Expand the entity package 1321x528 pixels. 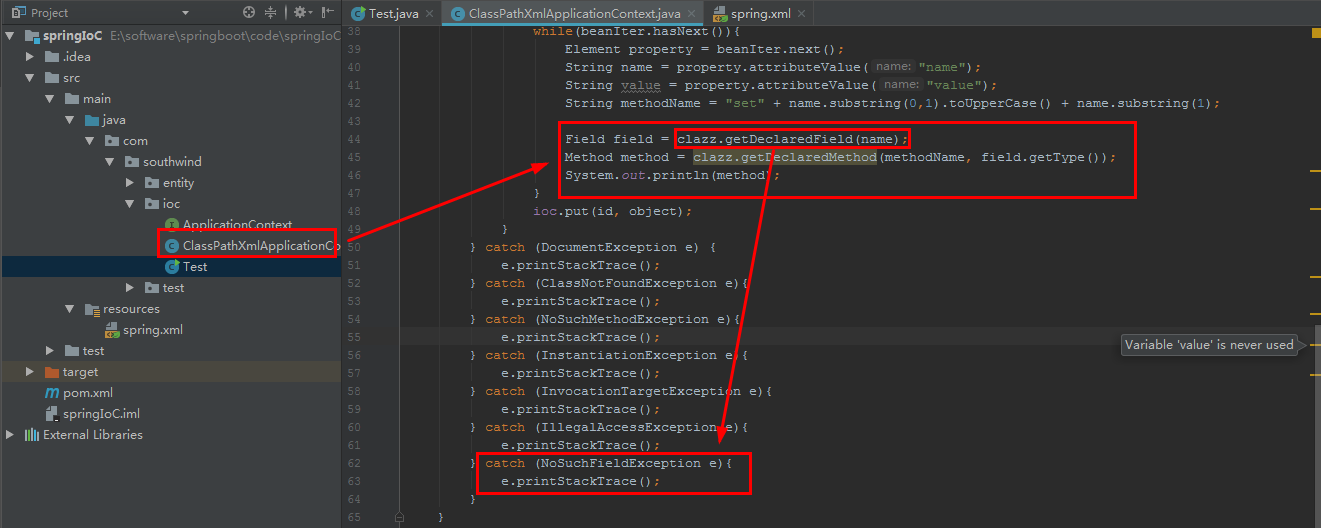point(130,183)
